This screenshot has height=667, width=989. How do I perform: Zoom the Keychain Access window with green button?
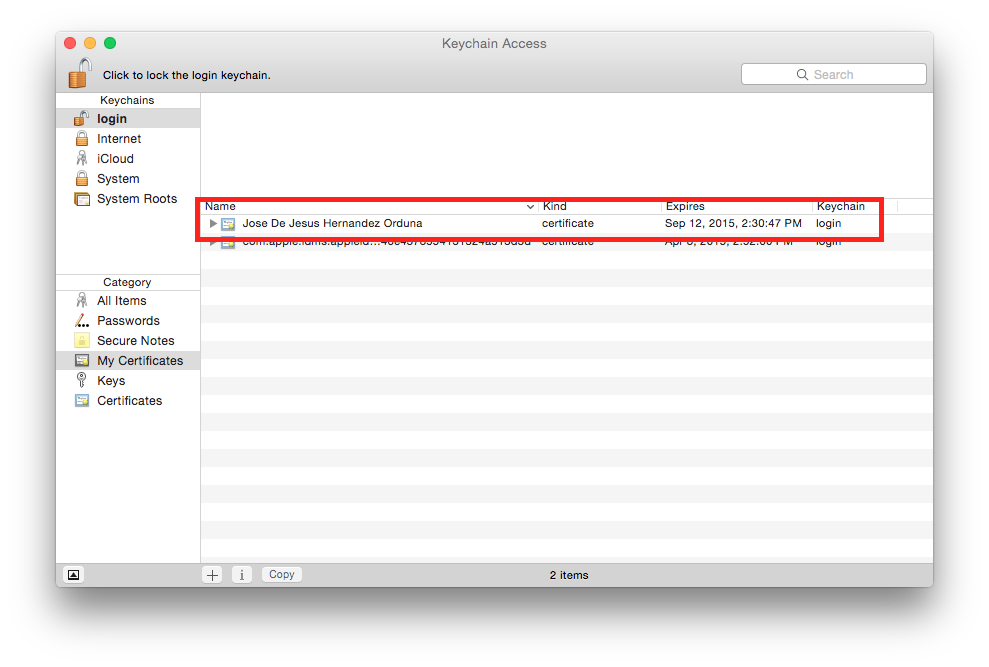coord(110,43)
